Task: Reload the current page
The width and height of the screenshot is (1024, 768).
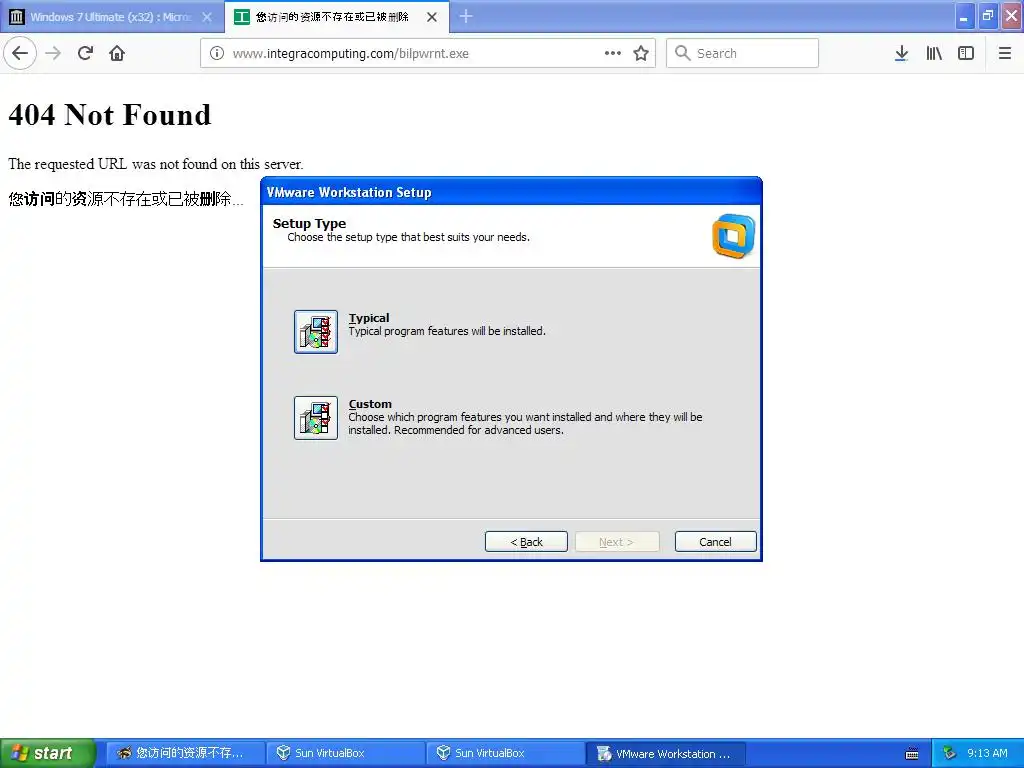Action: [x=85, y=53]
